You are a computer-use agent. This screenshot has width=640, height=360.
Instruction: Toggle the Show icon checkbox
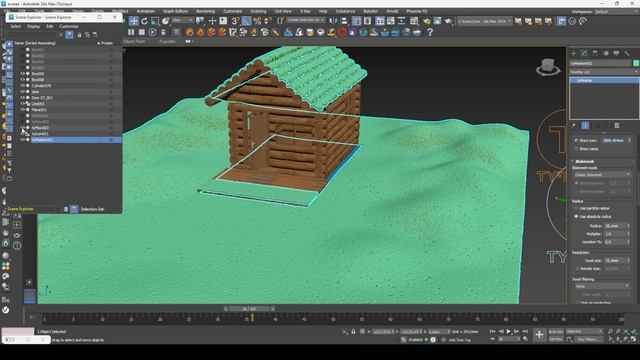click(576, 140)
